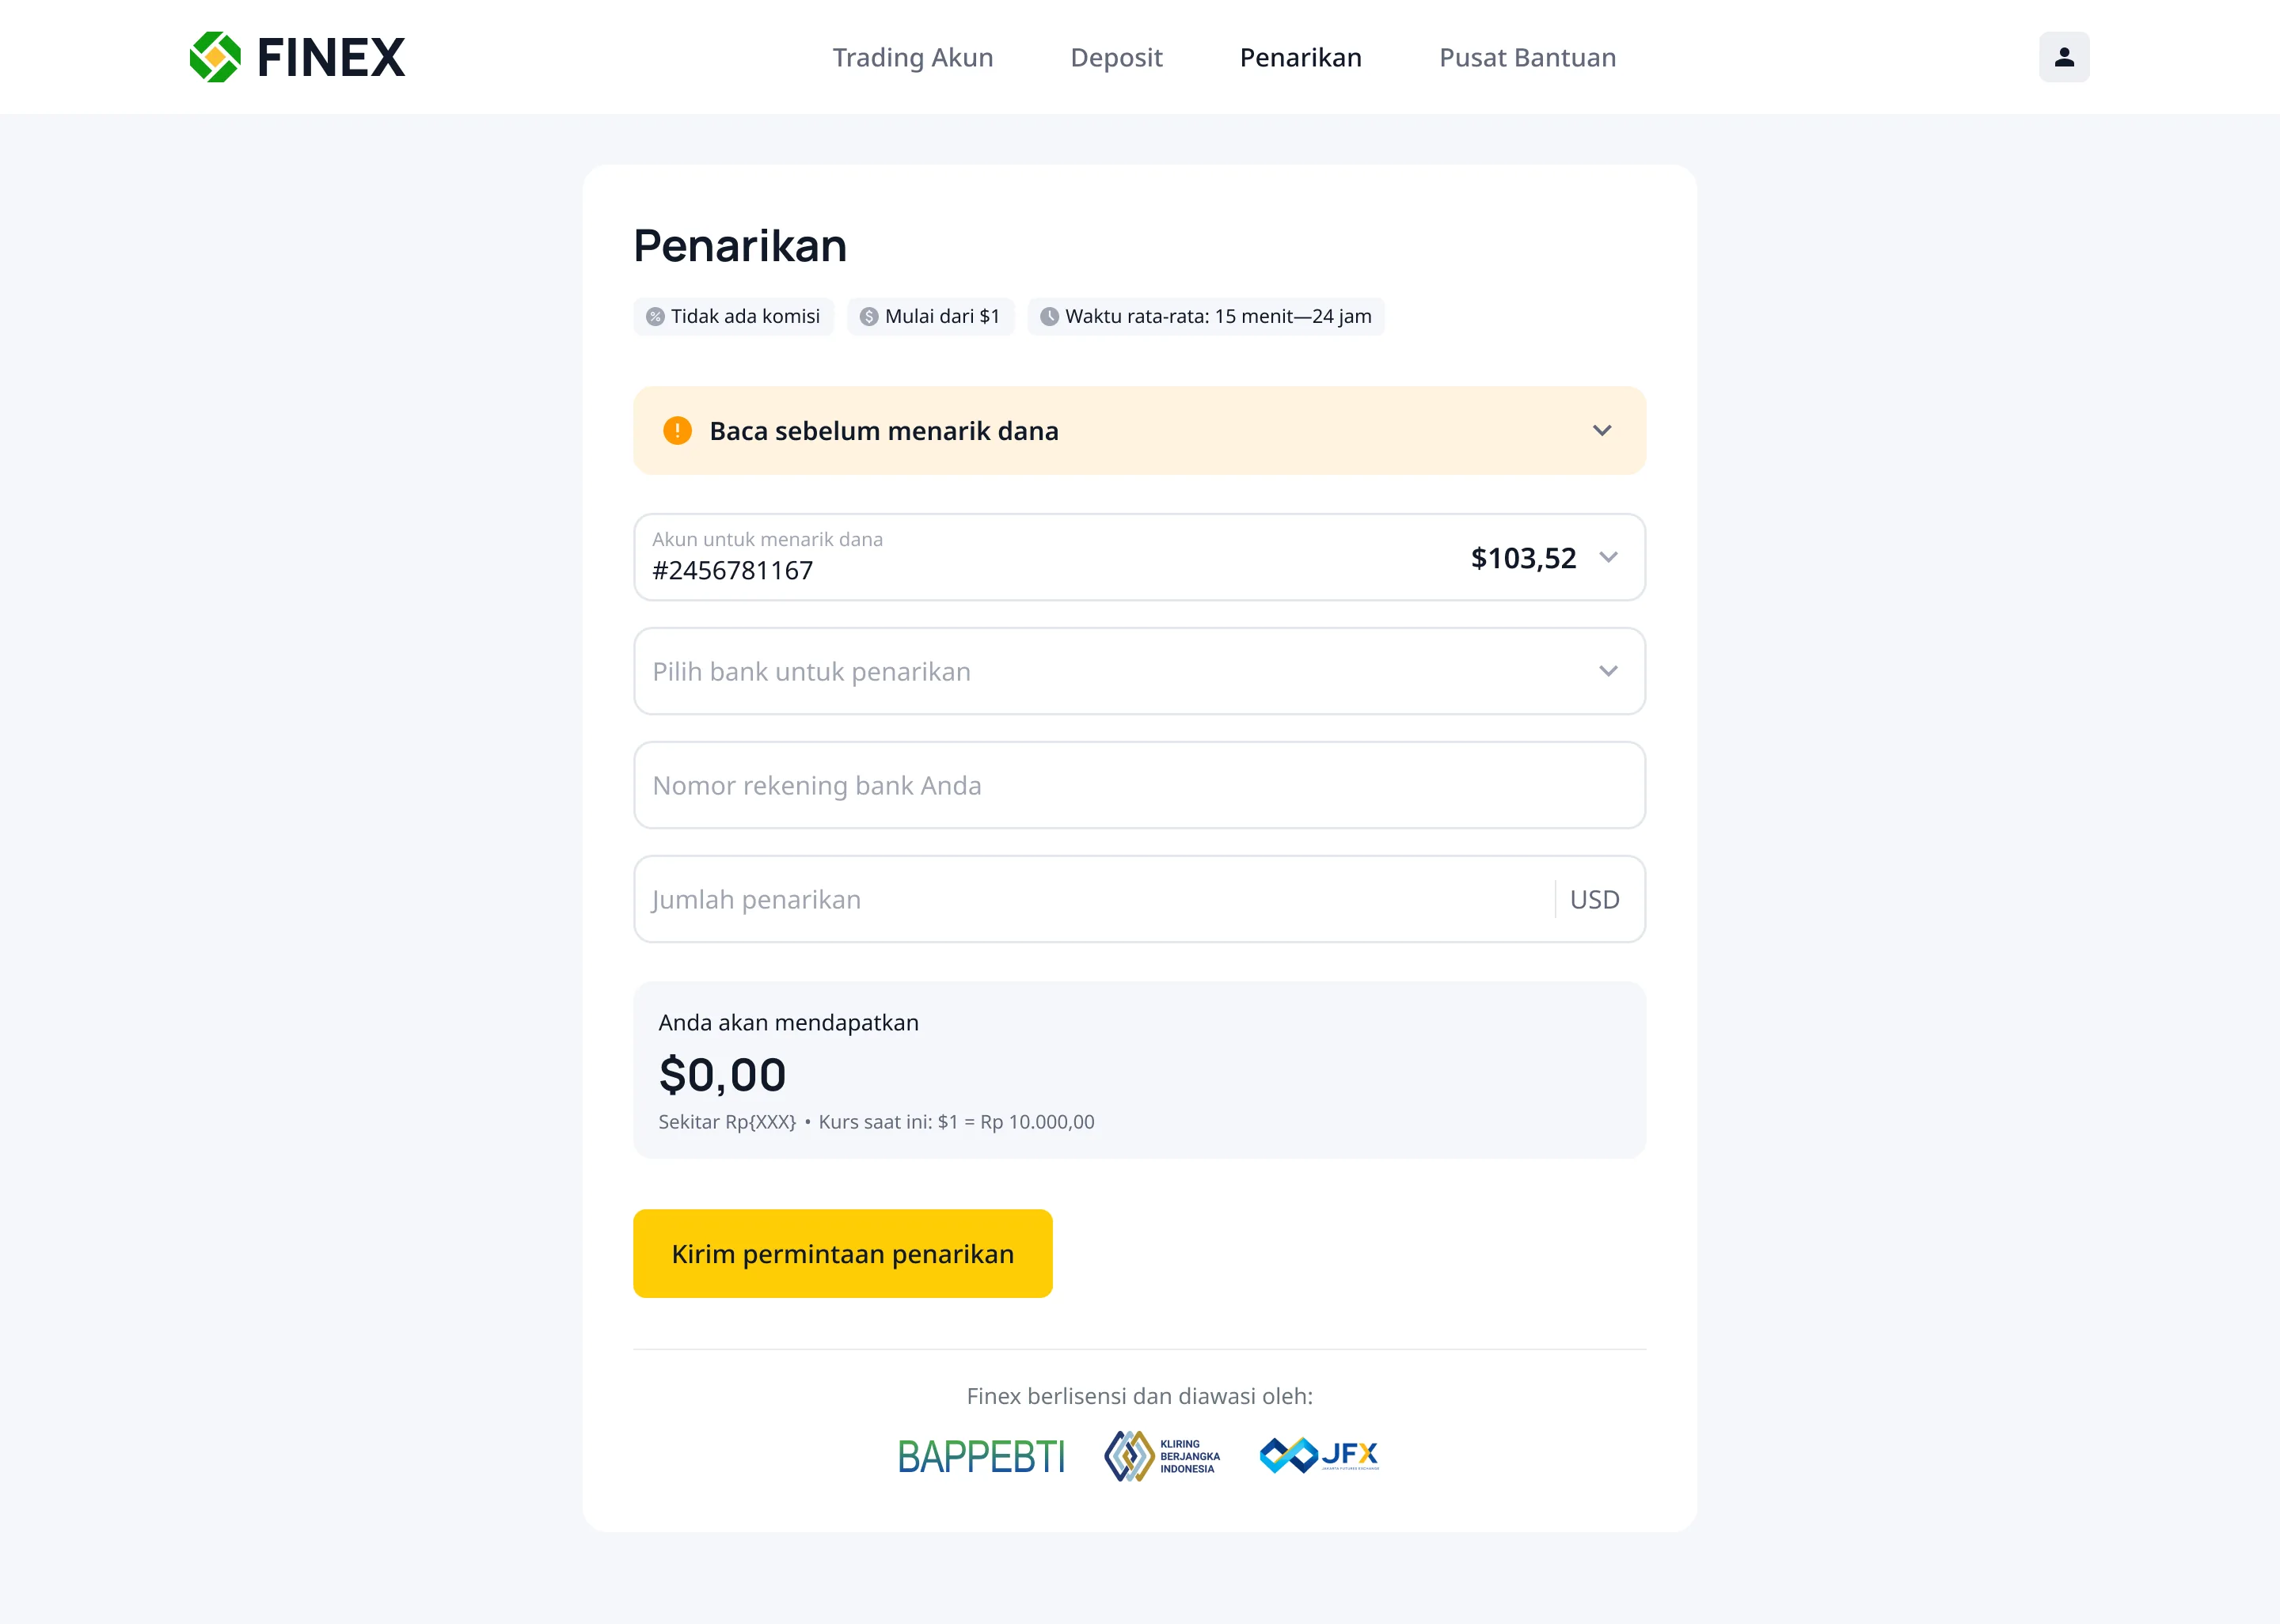
Task: Go to the Trading Akun menu
Action: [x=912, y=58]
